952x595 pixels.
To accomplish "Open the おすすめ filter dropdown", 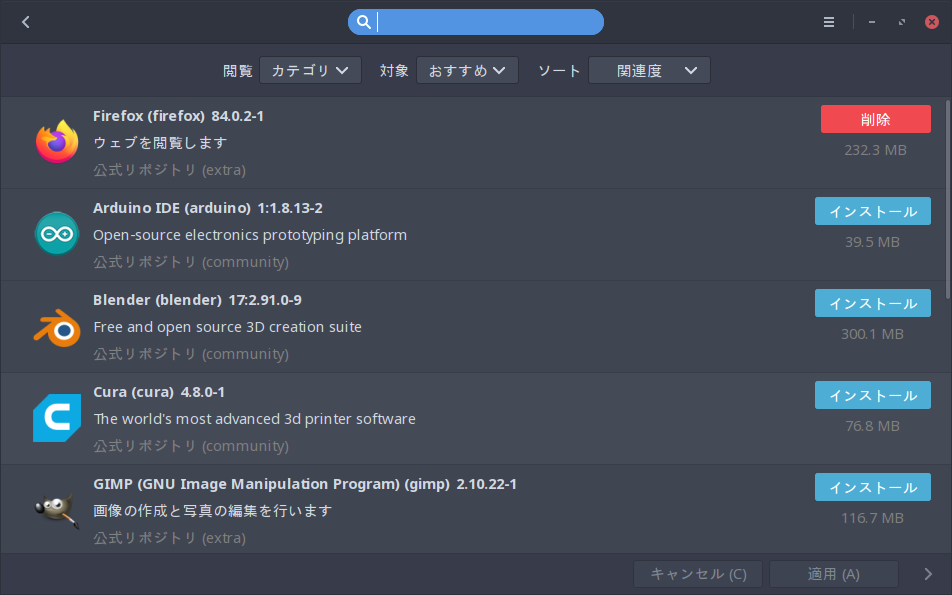I will 467,70.
